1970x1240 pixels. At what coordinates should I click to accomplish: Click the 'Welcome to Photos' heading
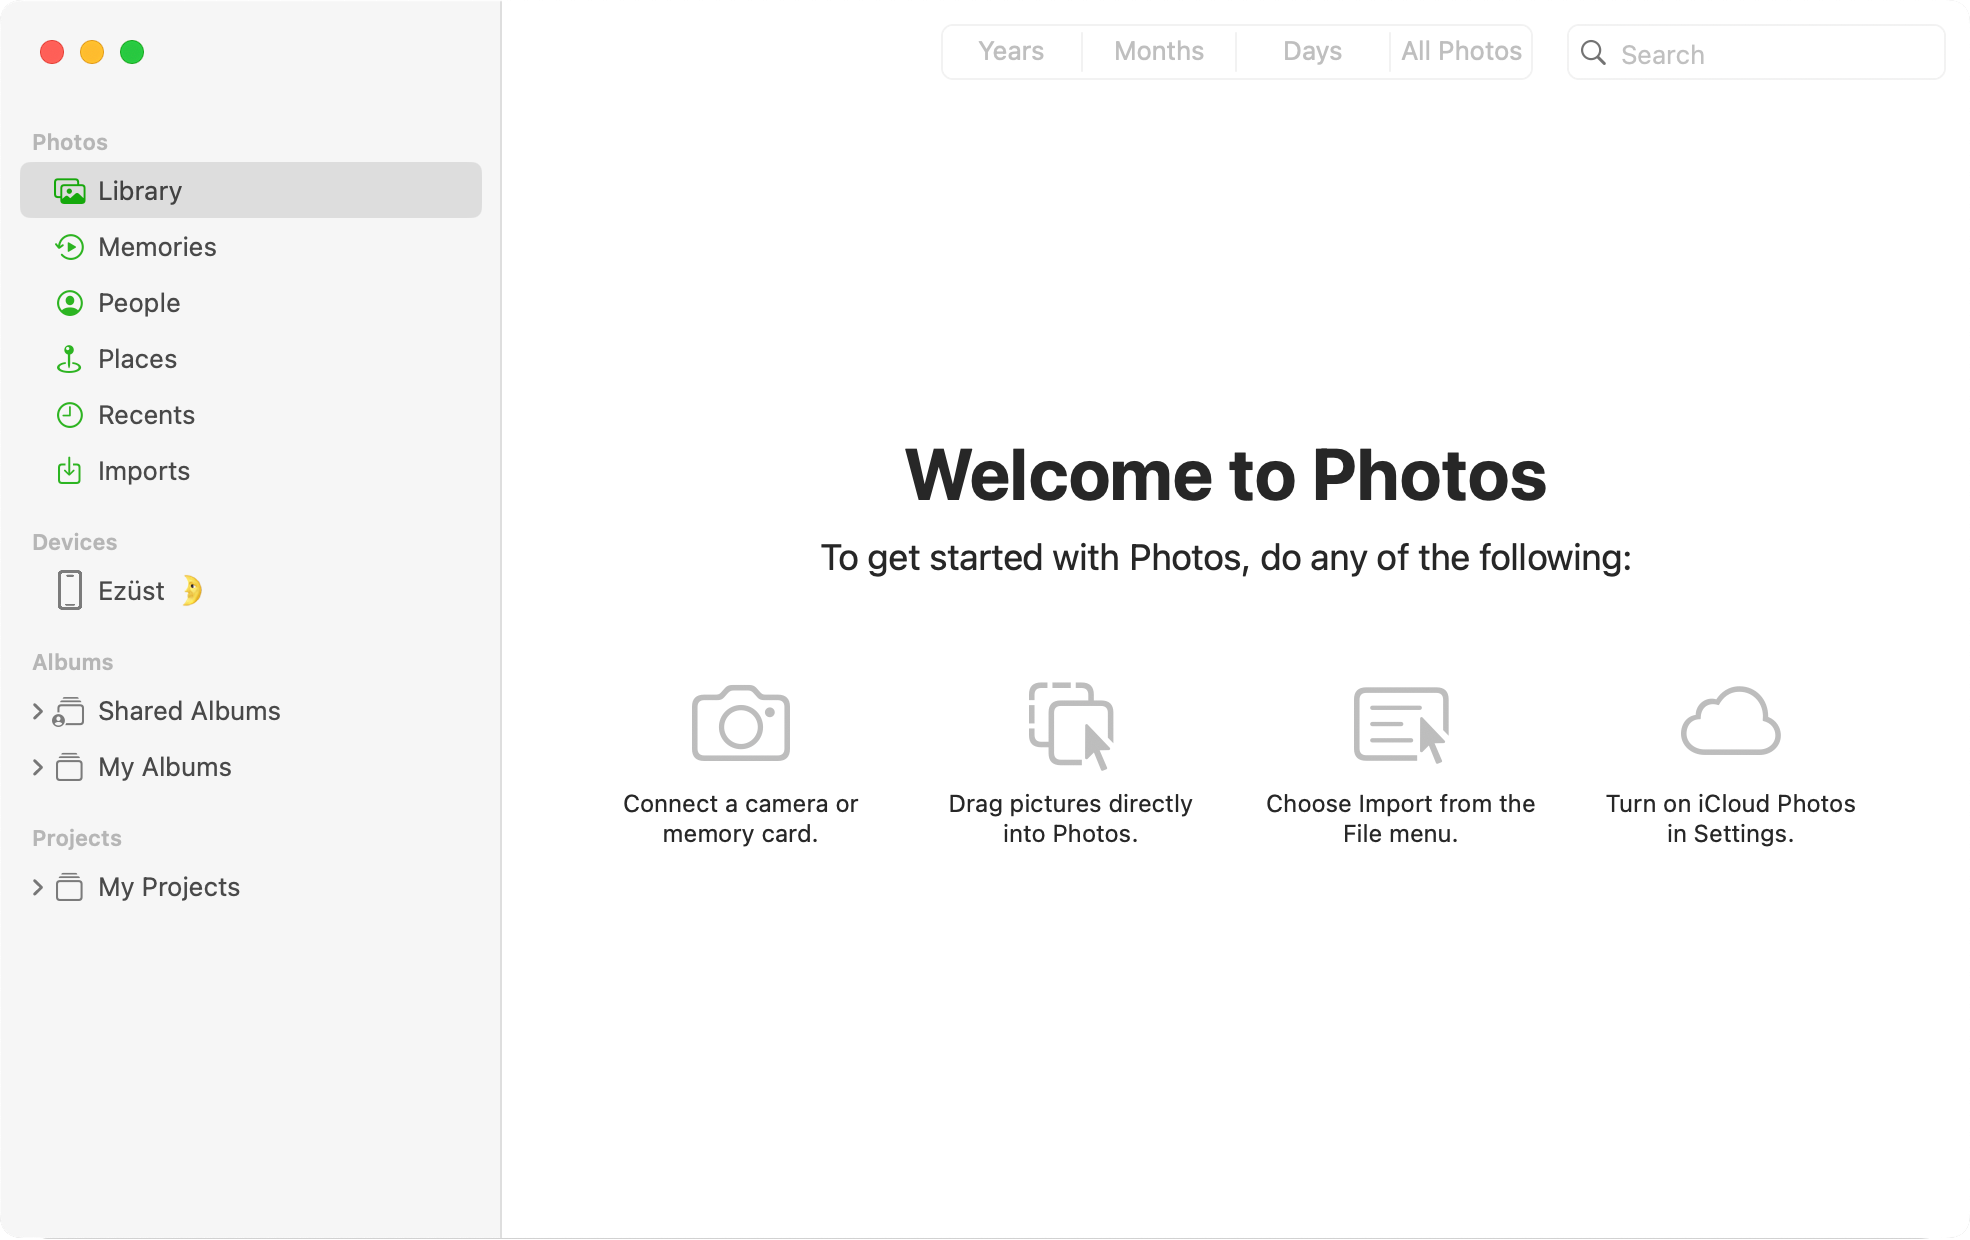pyautogui.click(x=1225, y=475)
